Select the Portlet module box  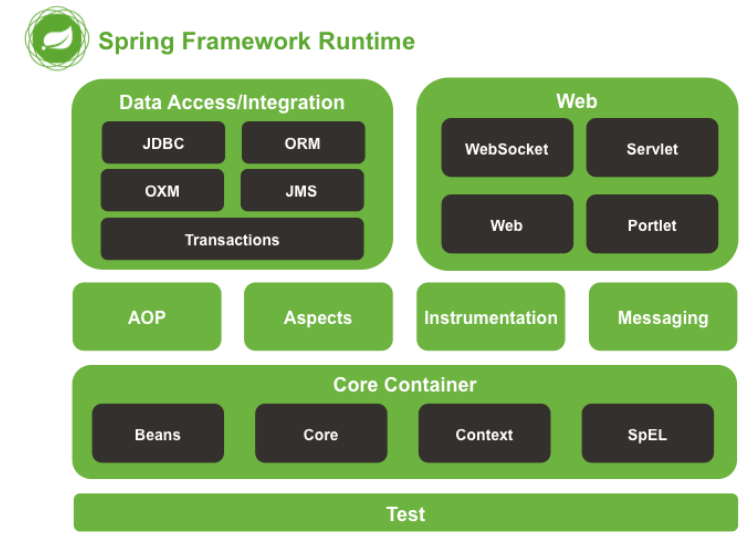point(652,224)
